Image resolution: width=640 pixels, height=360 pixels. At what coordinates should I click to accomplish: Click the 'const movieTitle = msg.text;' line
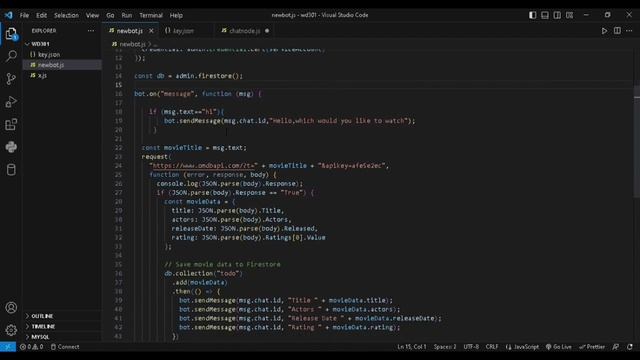tap(194, 148)
